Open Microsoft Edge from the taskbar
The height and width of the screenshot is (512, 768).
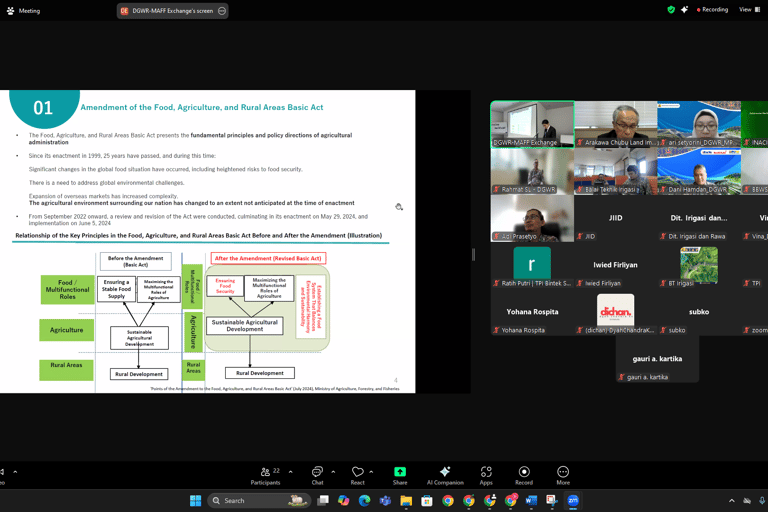click(364, 500)
